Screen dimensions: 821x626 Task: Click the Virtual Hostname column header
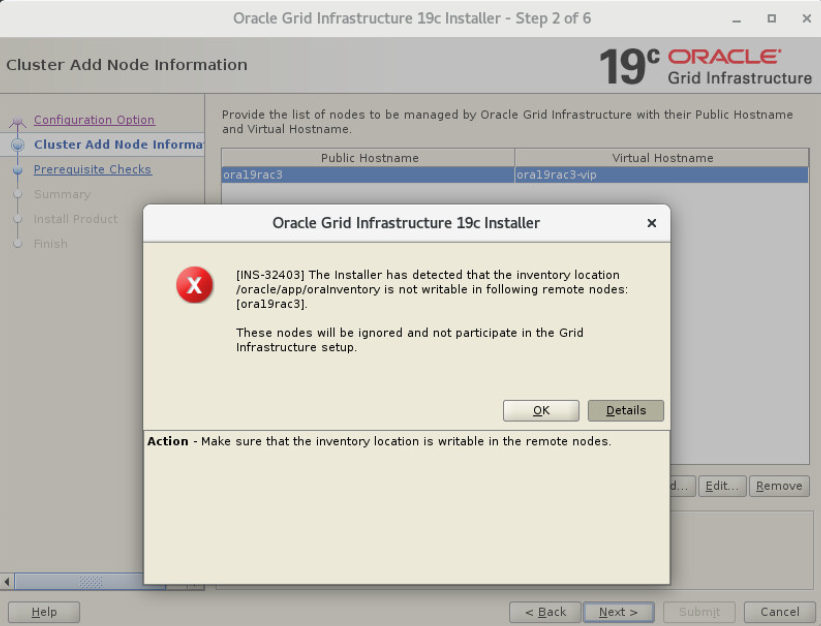point(662,158)
